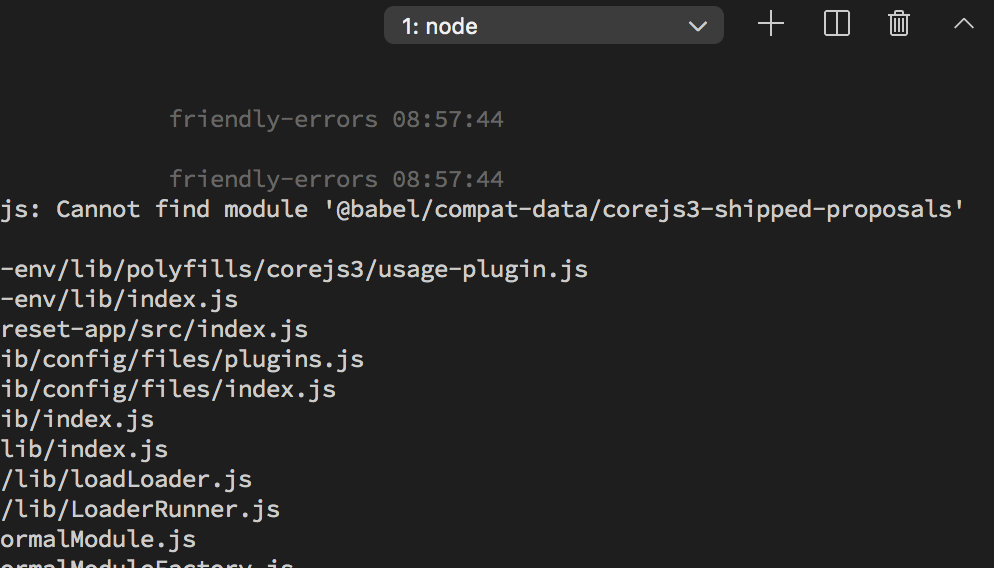Open the /lib/loadLoader.js path link

click(126, 479)
